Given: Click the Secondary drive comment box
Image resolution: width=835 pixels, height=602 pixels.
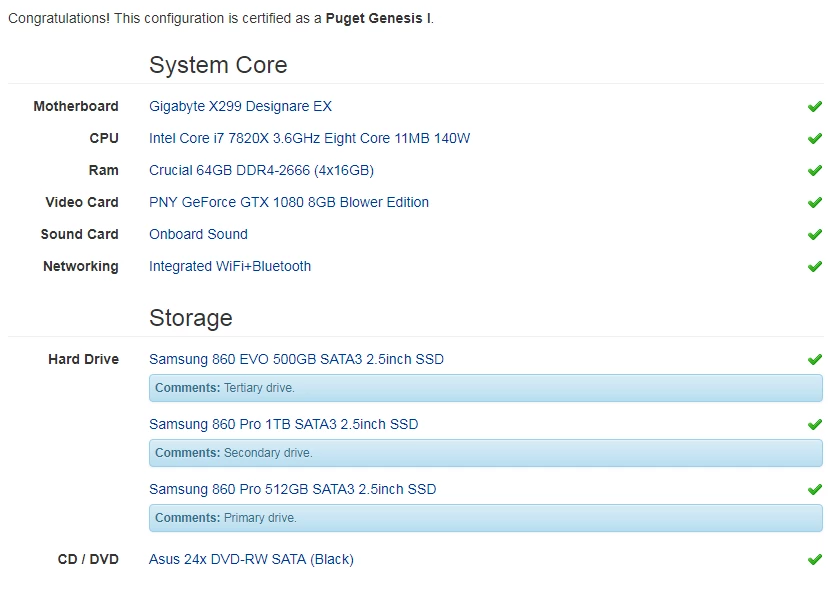Looking at the screenshot, I should coord(486,453).
